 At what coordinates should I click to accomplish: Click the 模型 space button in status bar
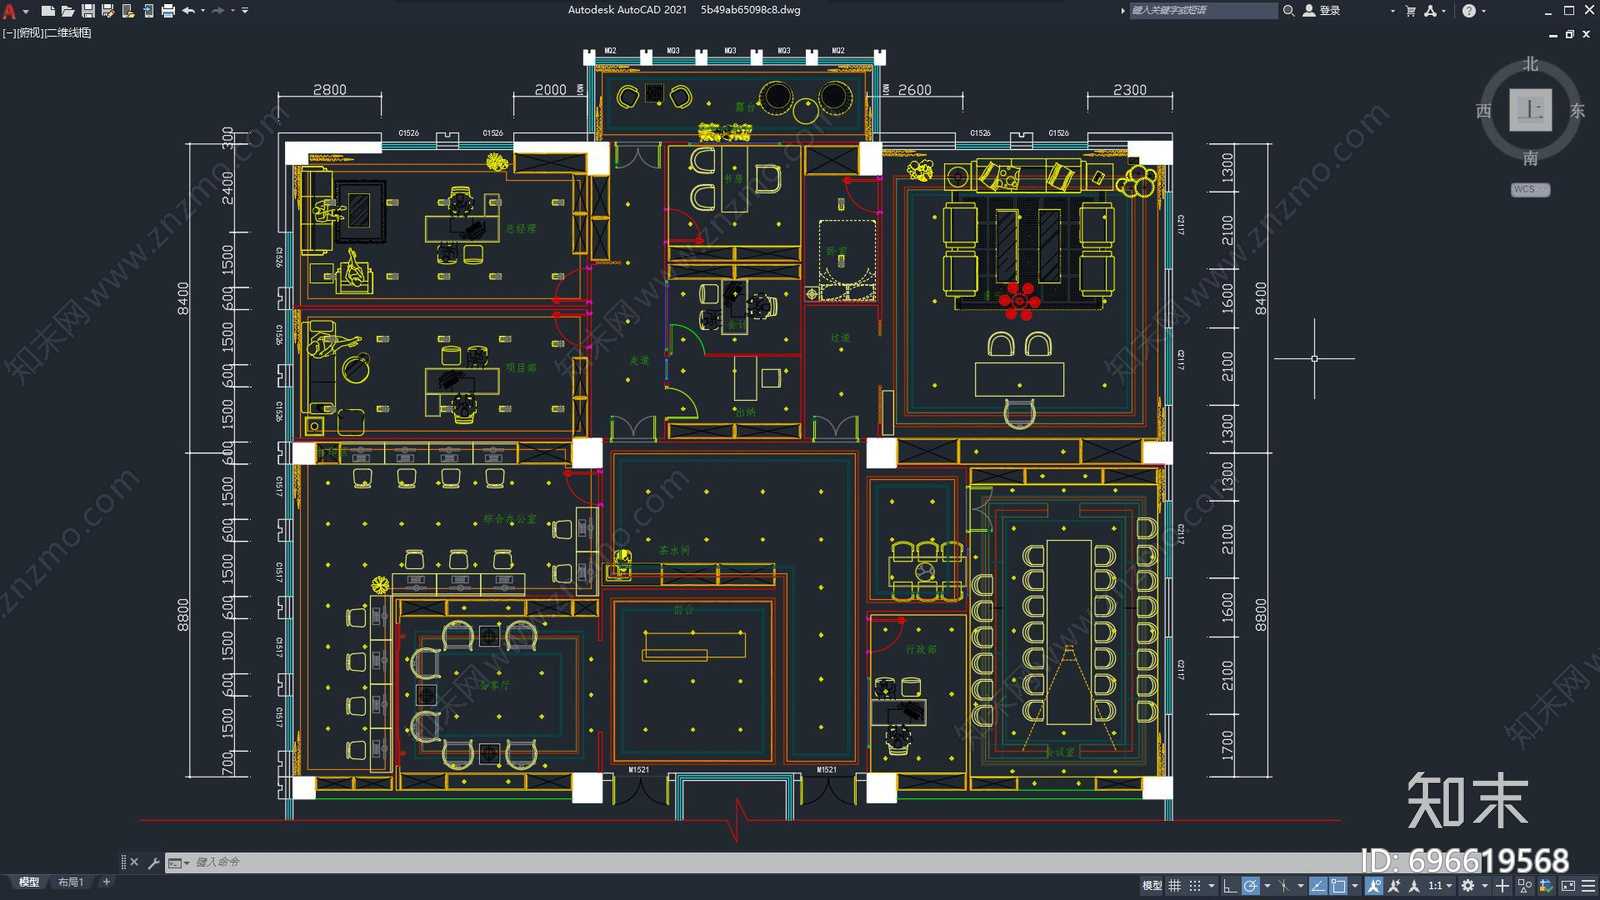(x=1152, y=886)
